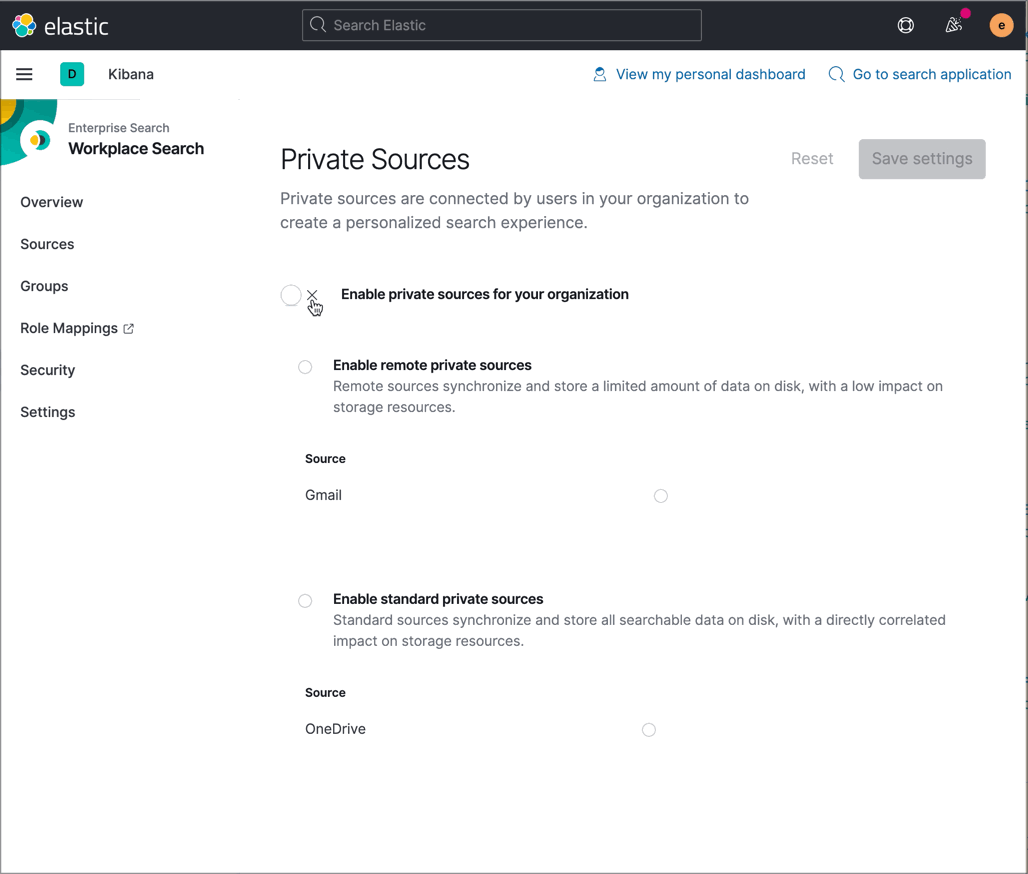Click the Save settings button
Image resolution: width=1028 pixels, height=874 pixels.
(x=922, y=159)
